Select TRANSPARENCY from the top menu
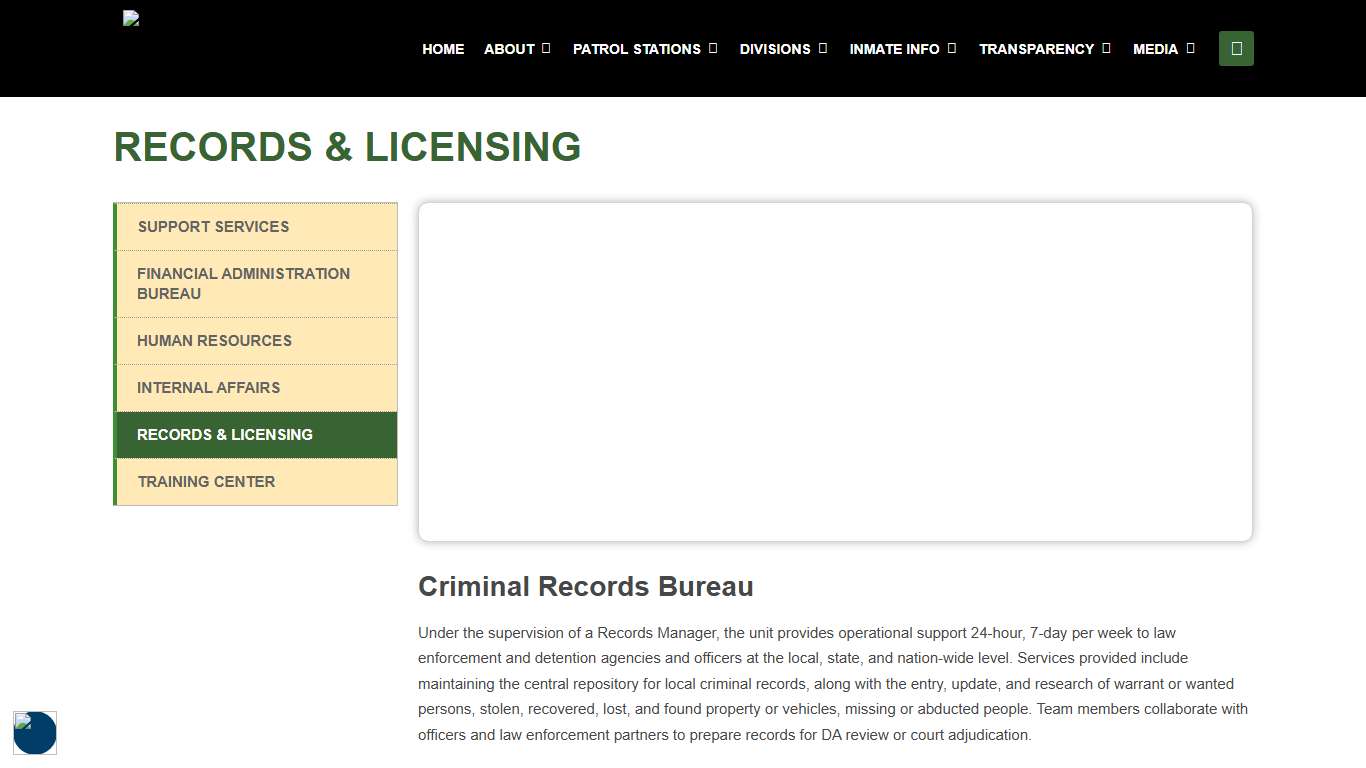Screen dimensions: 1366x768 pyautogui.click(x=1035, y=48)
